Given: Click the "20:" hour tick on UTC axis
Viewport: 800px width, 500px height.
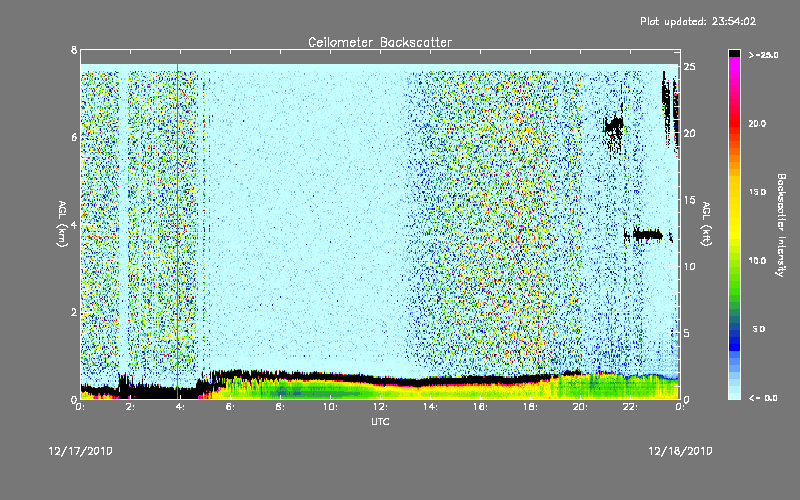Looking at the screenshot, I should [580, 407].
